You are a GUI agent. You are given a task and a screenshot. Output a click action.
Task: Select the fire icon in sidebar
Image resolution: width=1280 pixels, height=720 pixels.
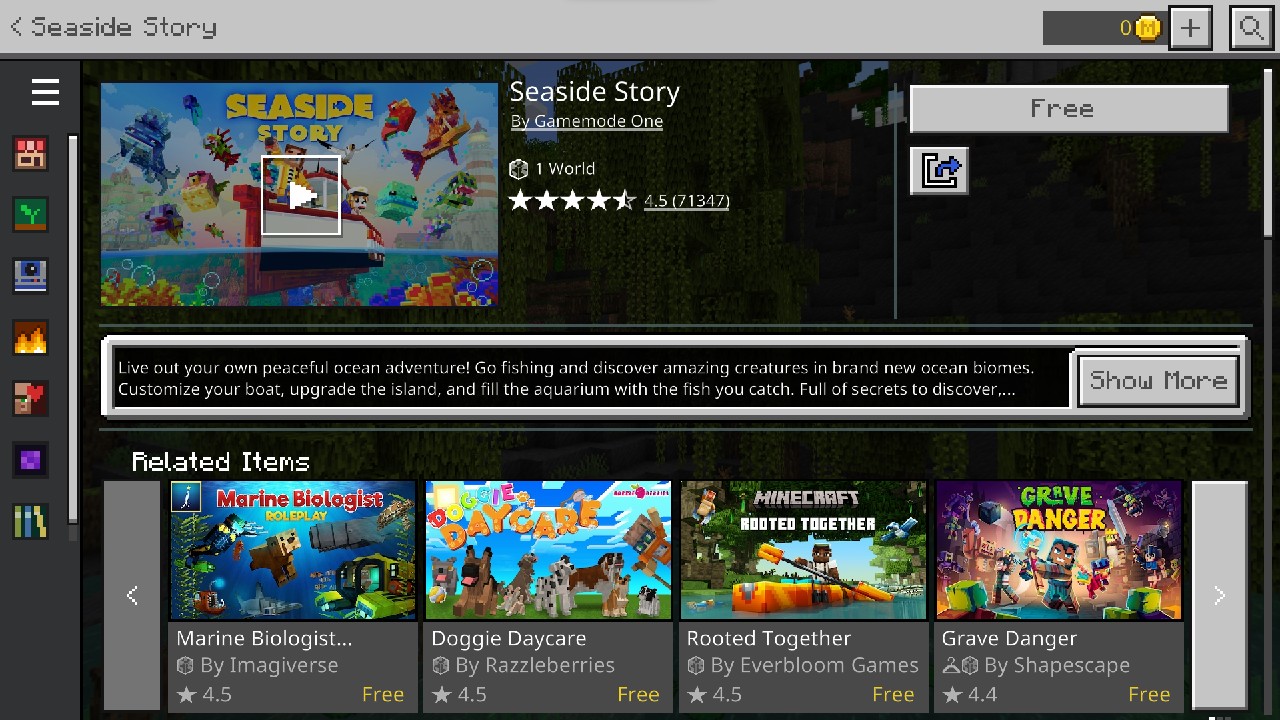tap(30, 337)
